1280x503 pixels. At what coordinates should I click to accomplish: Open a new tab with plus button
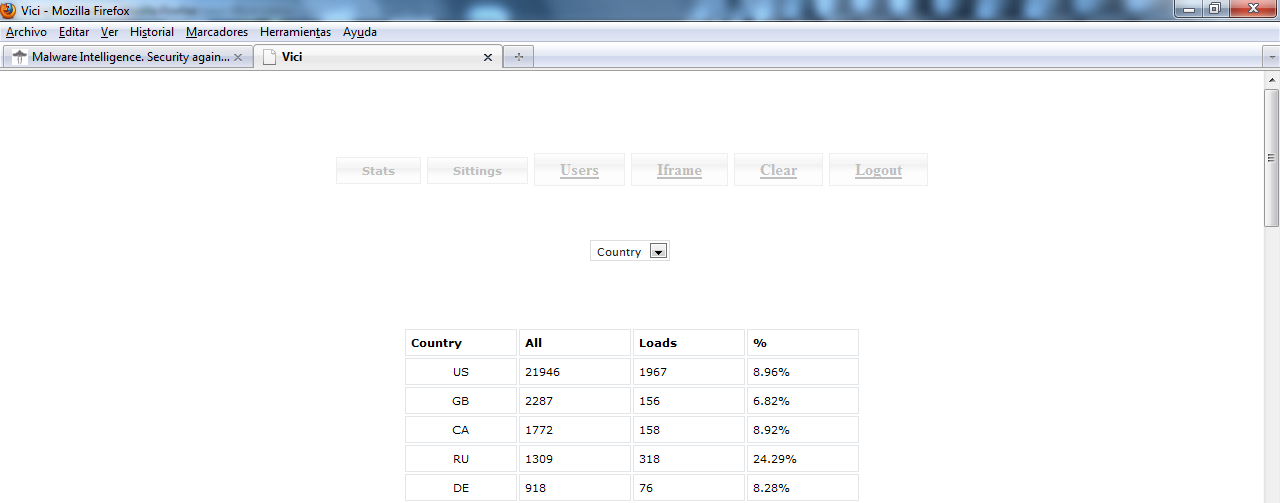(518, 57)
